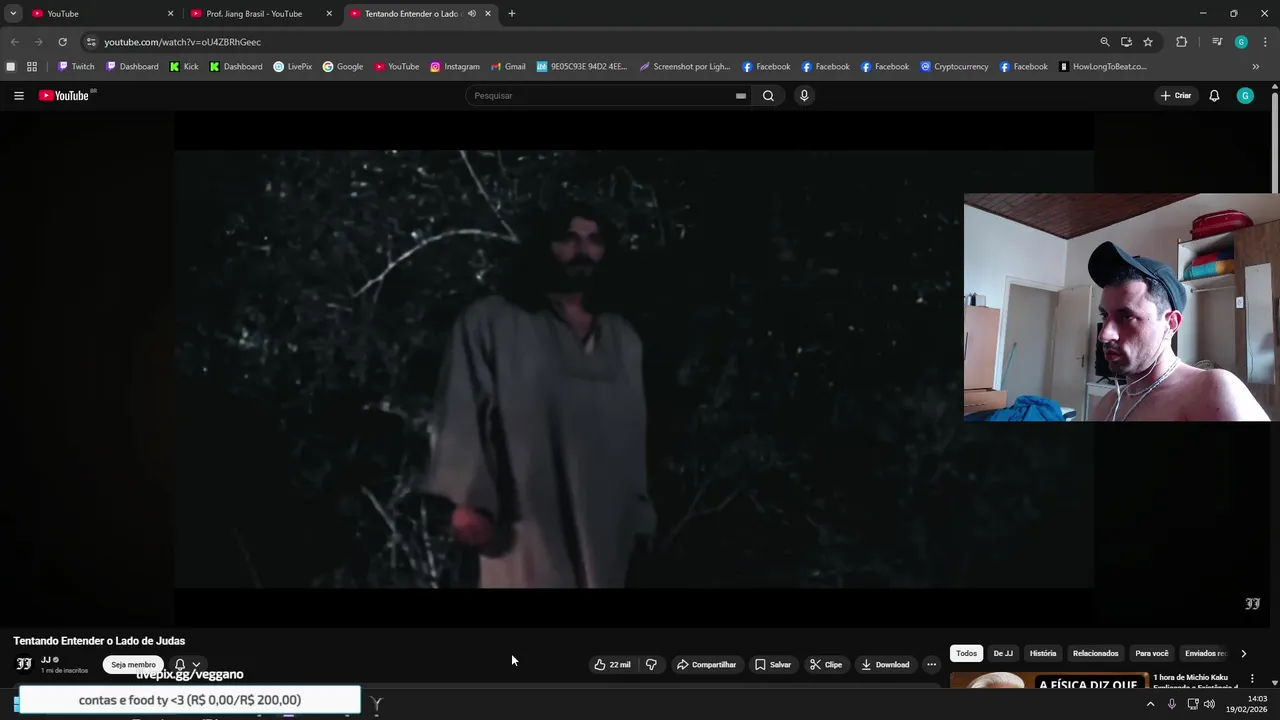Close the Prof. Jiang Brasil tab
The width and height of the screenshot is (1280, 720).
pos(329,14)
